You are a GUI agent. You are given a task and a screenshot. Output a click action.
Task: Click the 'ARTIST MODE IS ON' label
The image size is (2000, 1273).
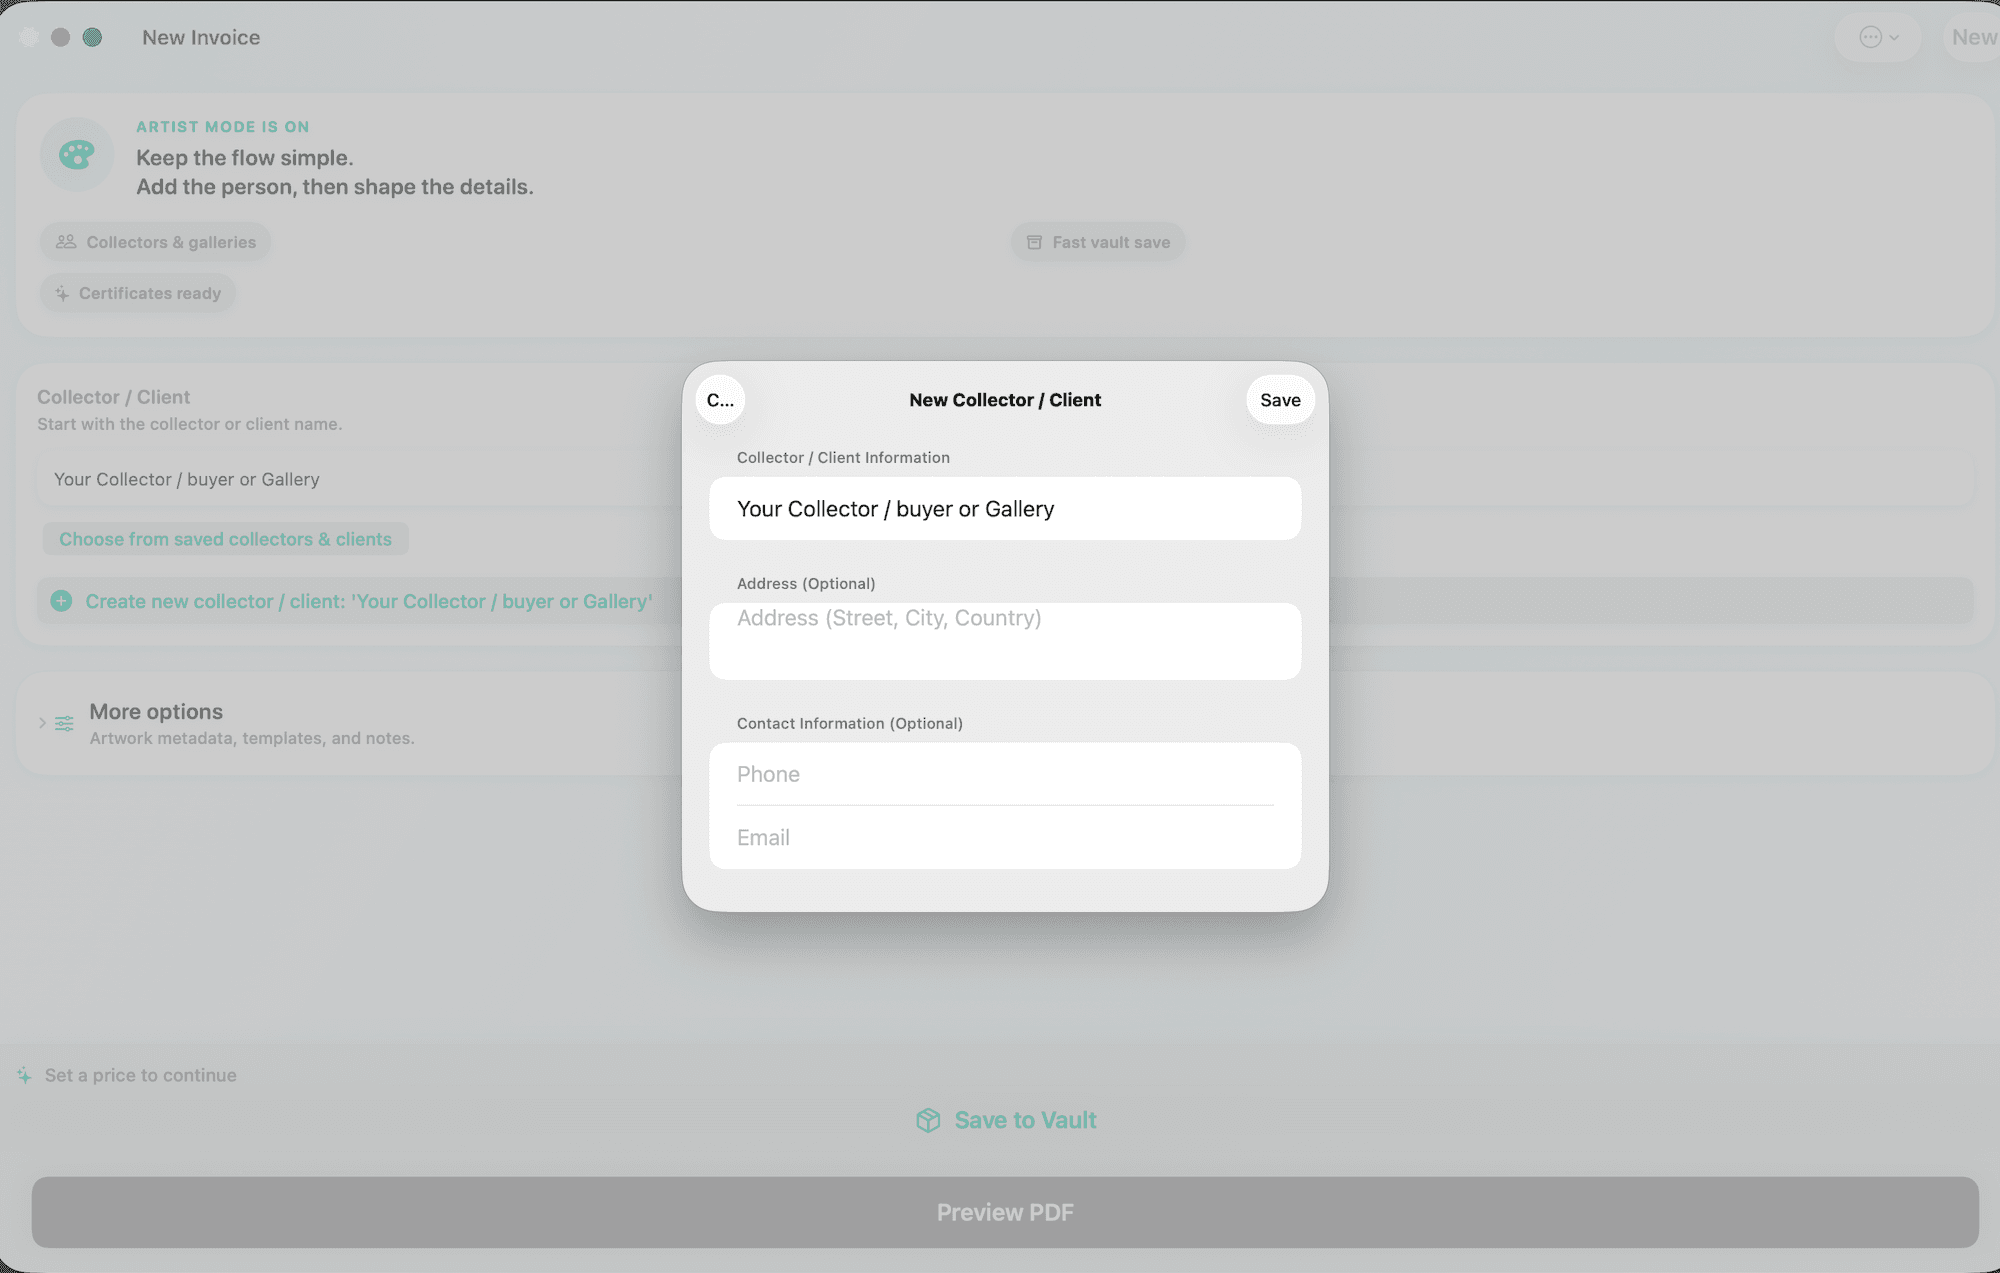click(223, 127)
